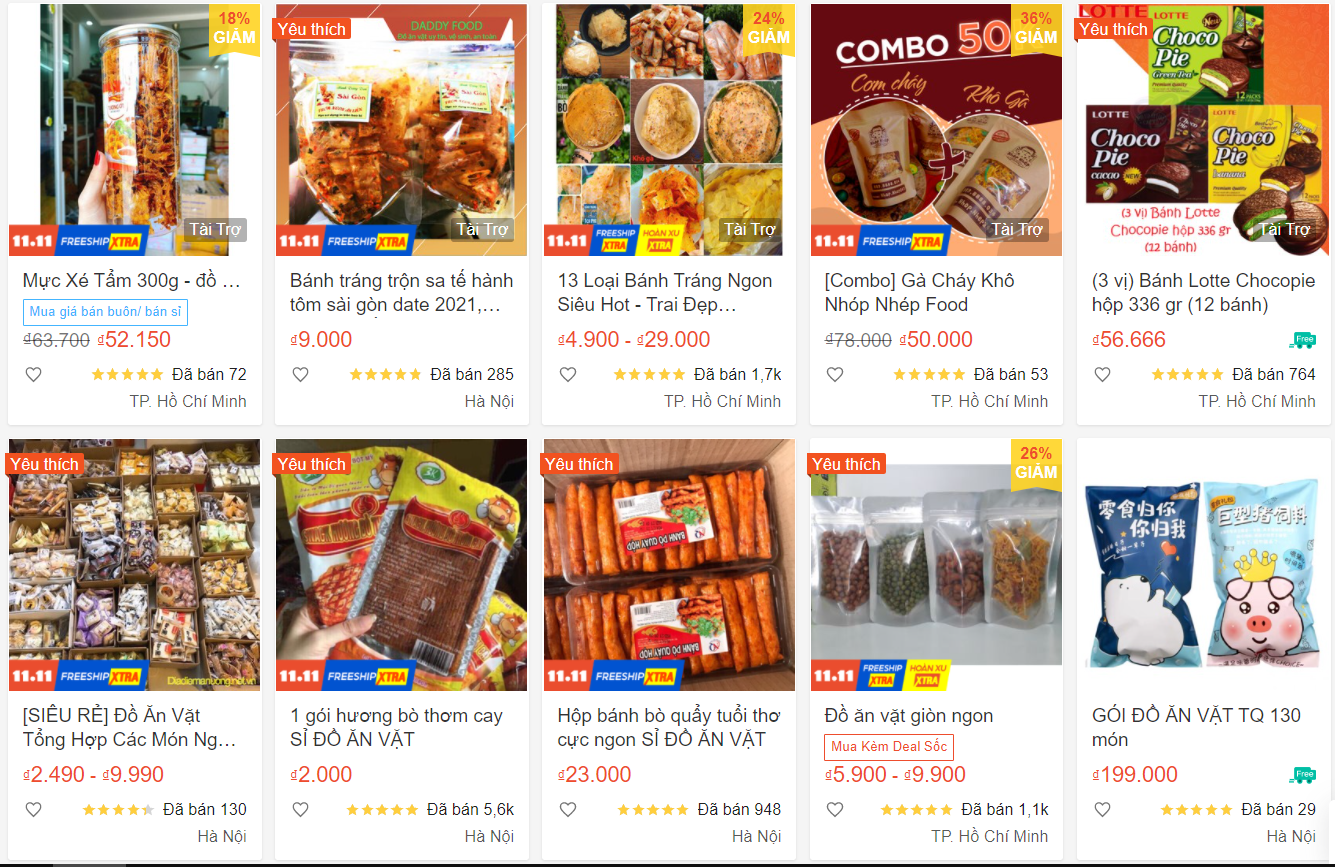The width and height of the screenshot is (1335, 867).
Task: Click the 26% GIẢM discount badge
Action: (1036, 464)
